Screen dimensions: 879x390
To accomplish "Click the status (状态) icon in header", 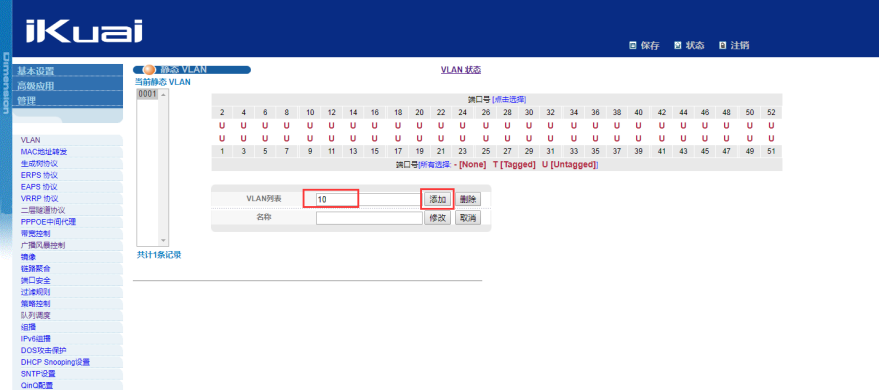I will coord(678,46).
